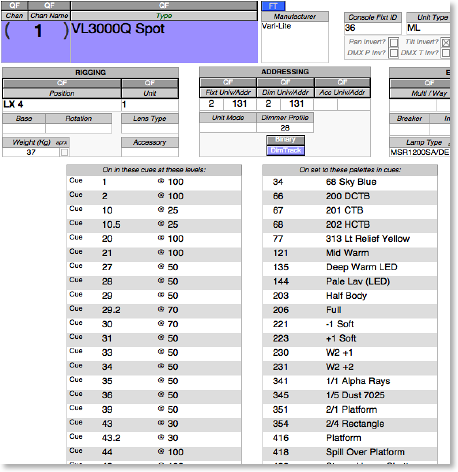Click the Lens Type field
458x472 pixels.
click(x=150, y=129)
